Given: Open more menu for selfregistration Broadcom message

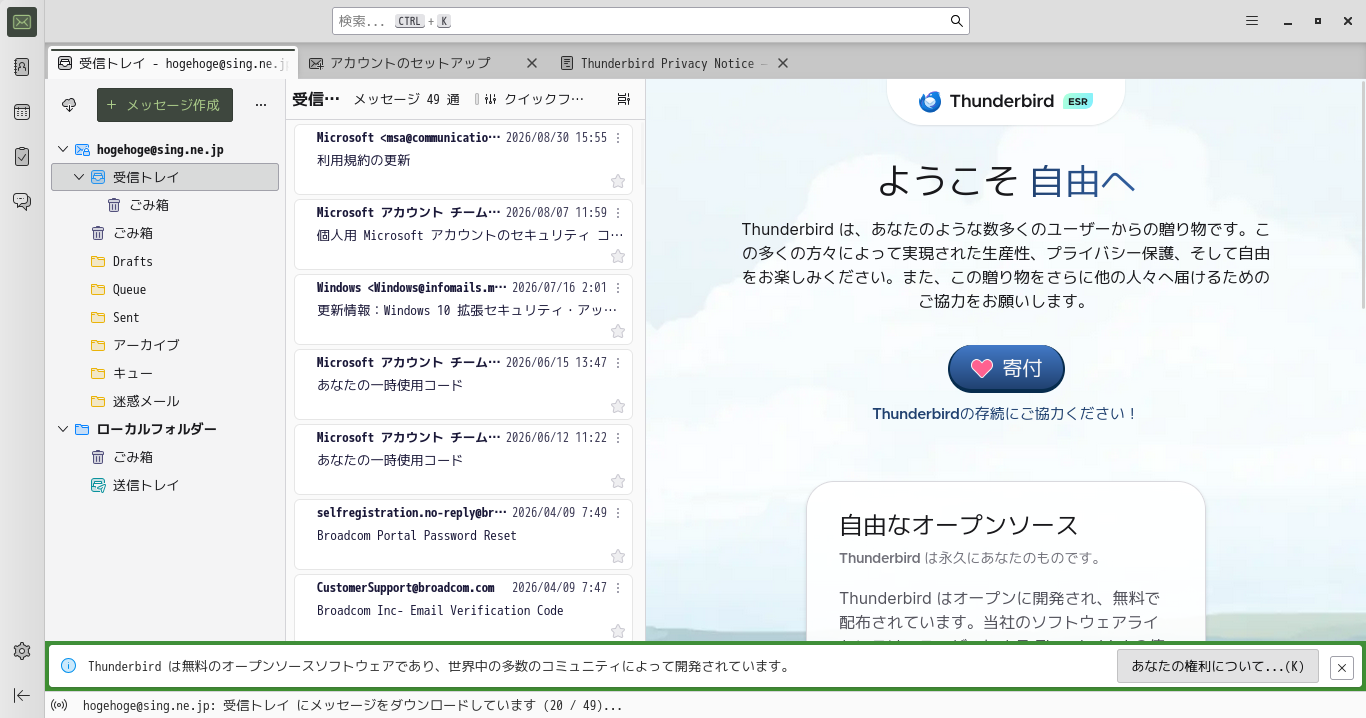Looking at the screenshot, I should (x=618, y=513).
